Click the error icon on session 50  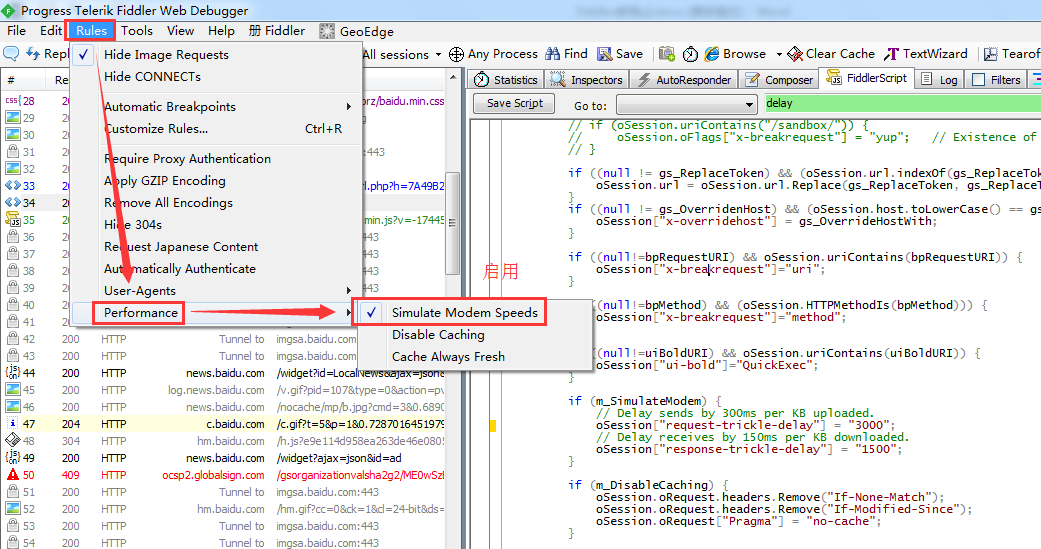click(13, 475)
